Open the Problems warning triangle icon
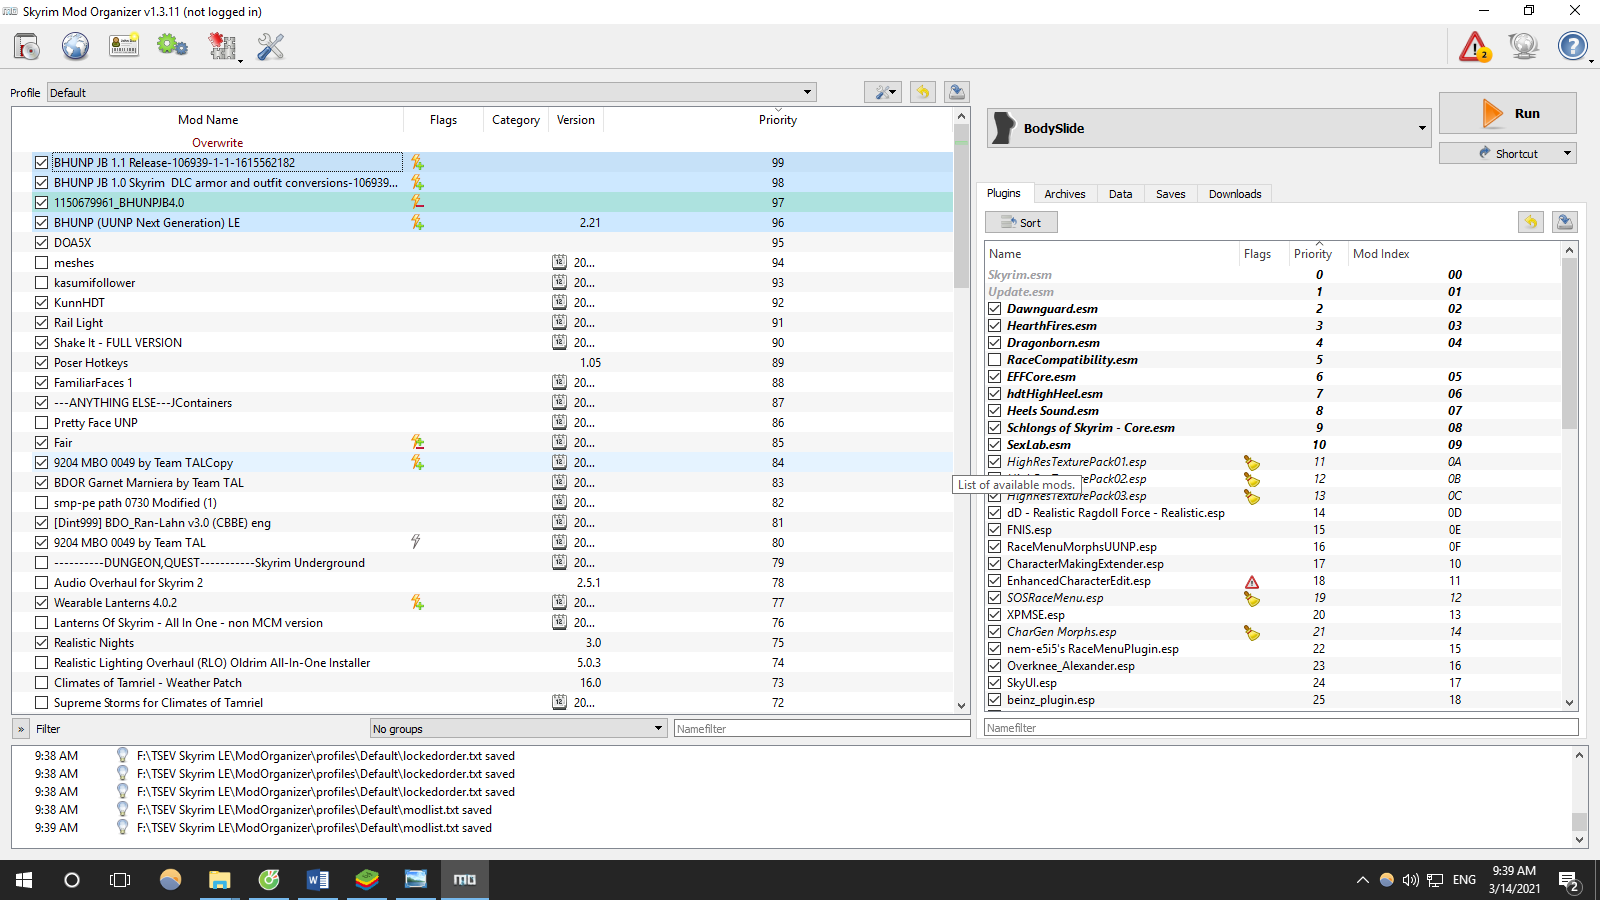This screenshot has width=1600, height=900. point(1475,46)
